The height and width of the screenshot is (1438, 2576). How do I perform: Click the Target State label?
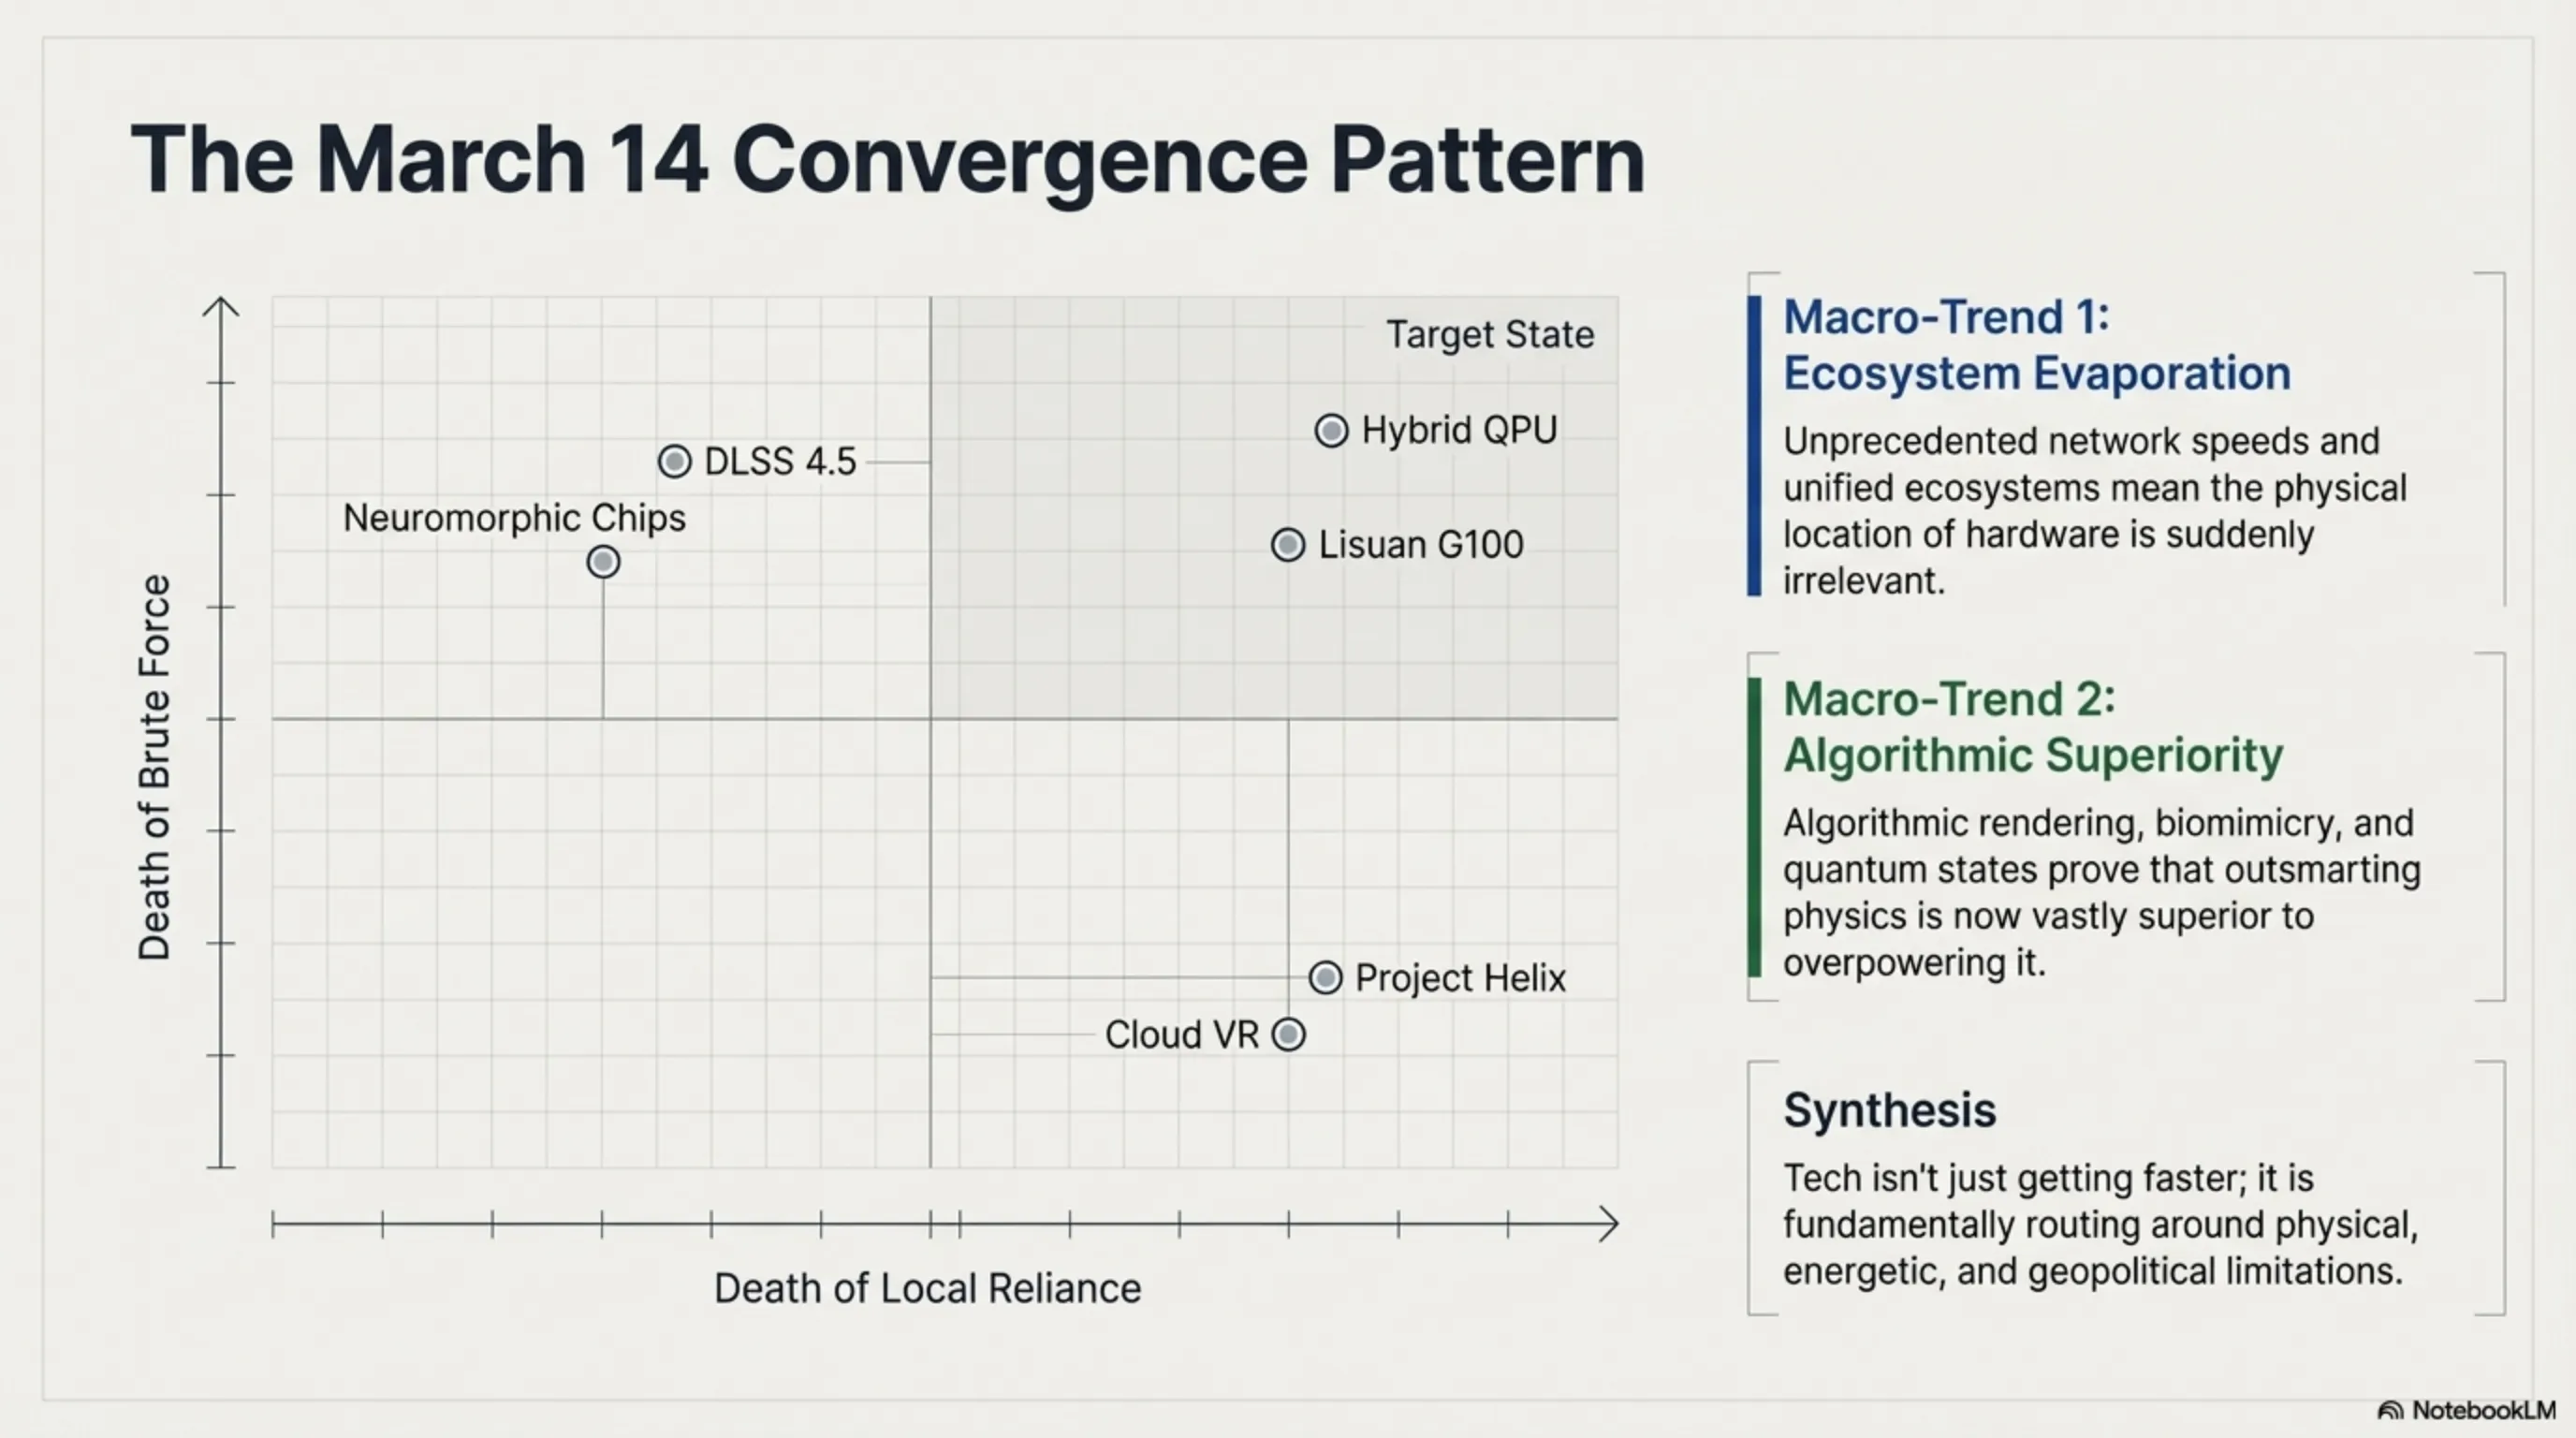coord(1489,334)
